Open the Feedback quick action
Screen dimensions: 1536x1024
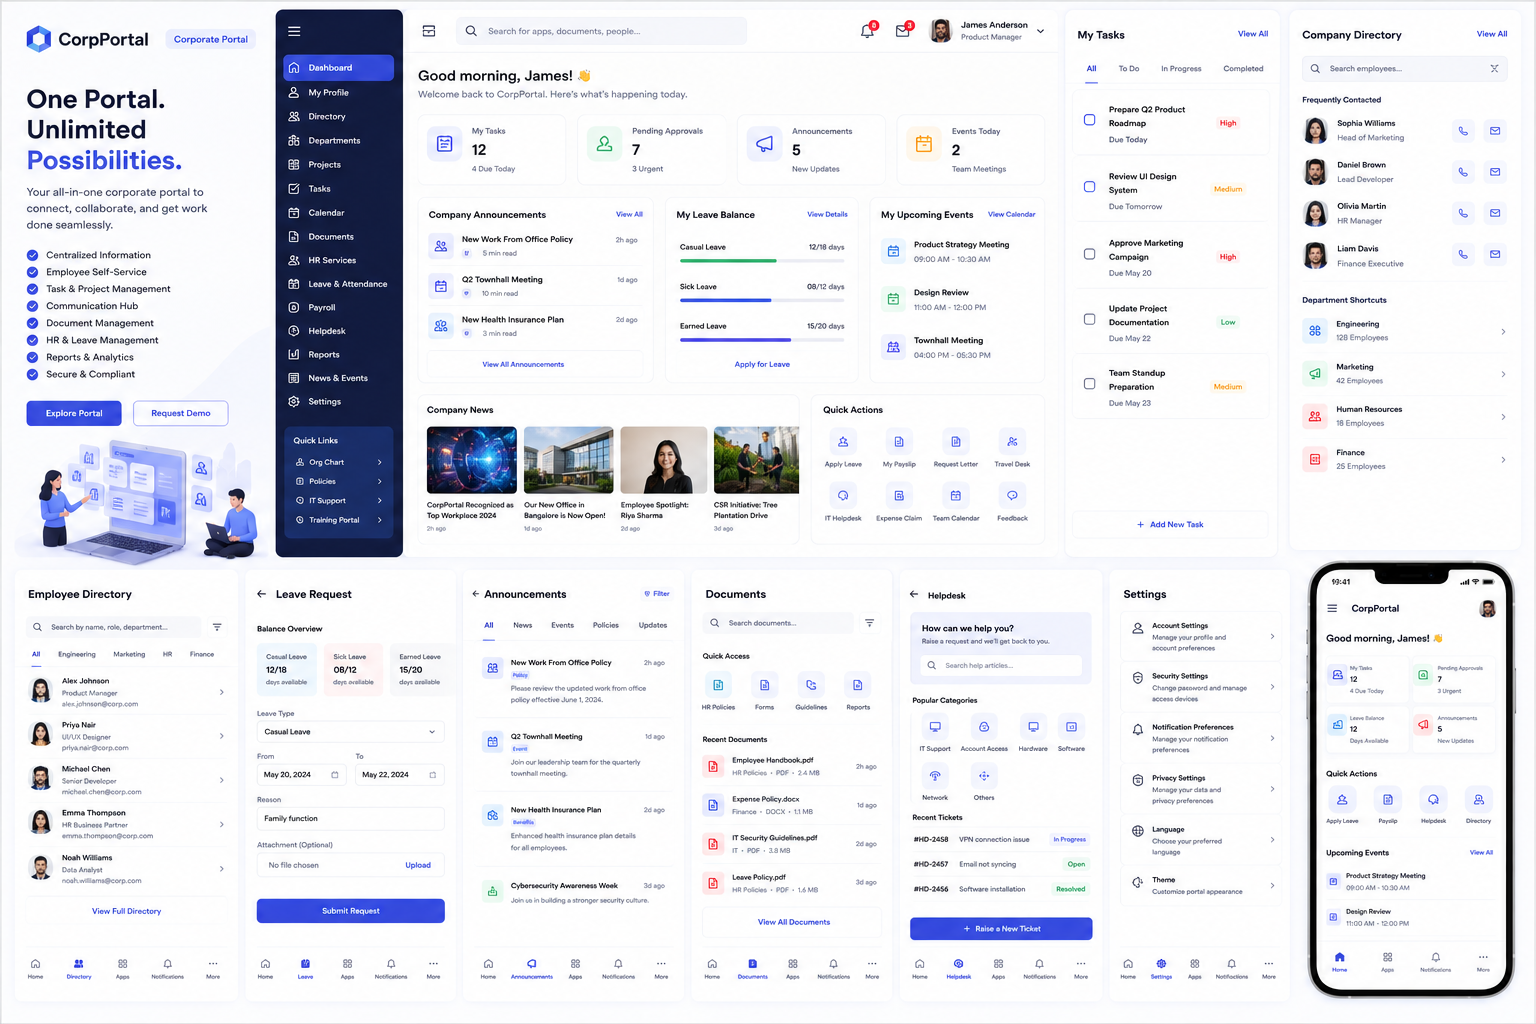click(x=1012, y=496)
